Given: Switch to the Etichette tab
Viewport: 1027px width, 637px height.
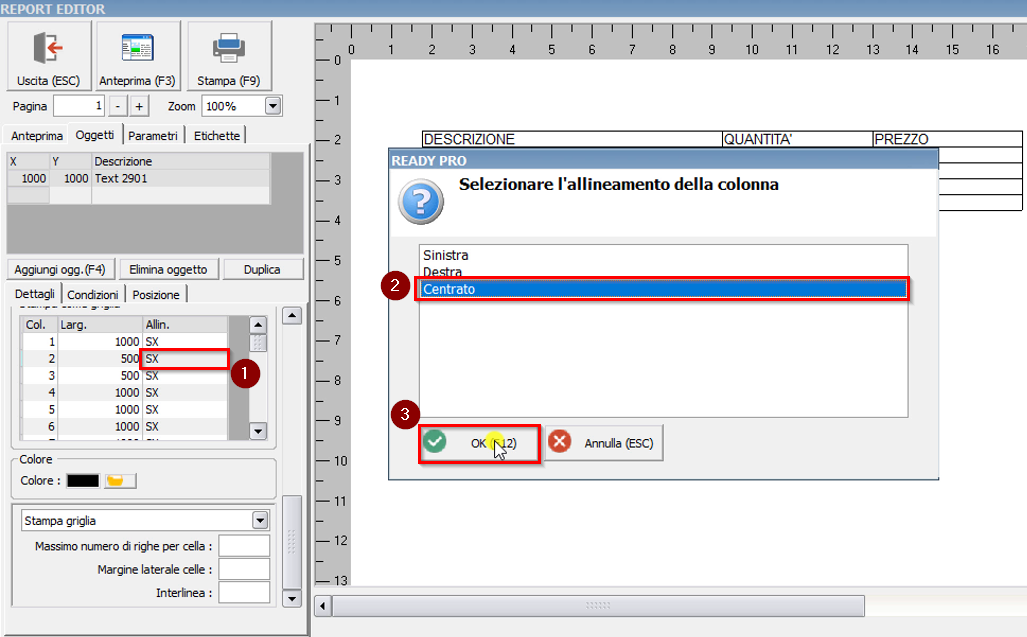Looking at the screenshot, I should click(x=217, y=135).
